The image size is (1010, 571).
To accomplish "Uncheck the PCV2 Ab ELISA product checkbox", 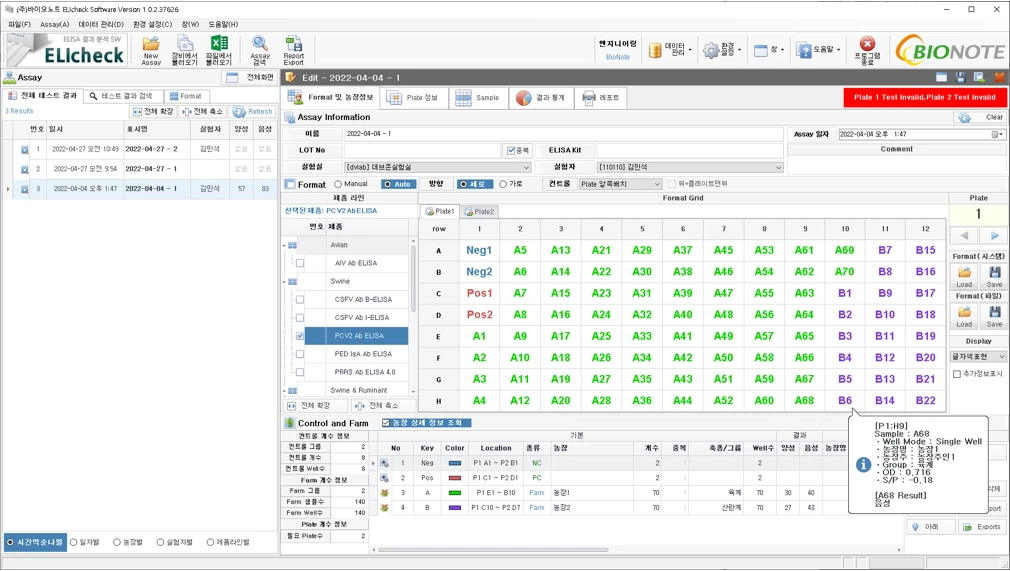I will [300, 336].
